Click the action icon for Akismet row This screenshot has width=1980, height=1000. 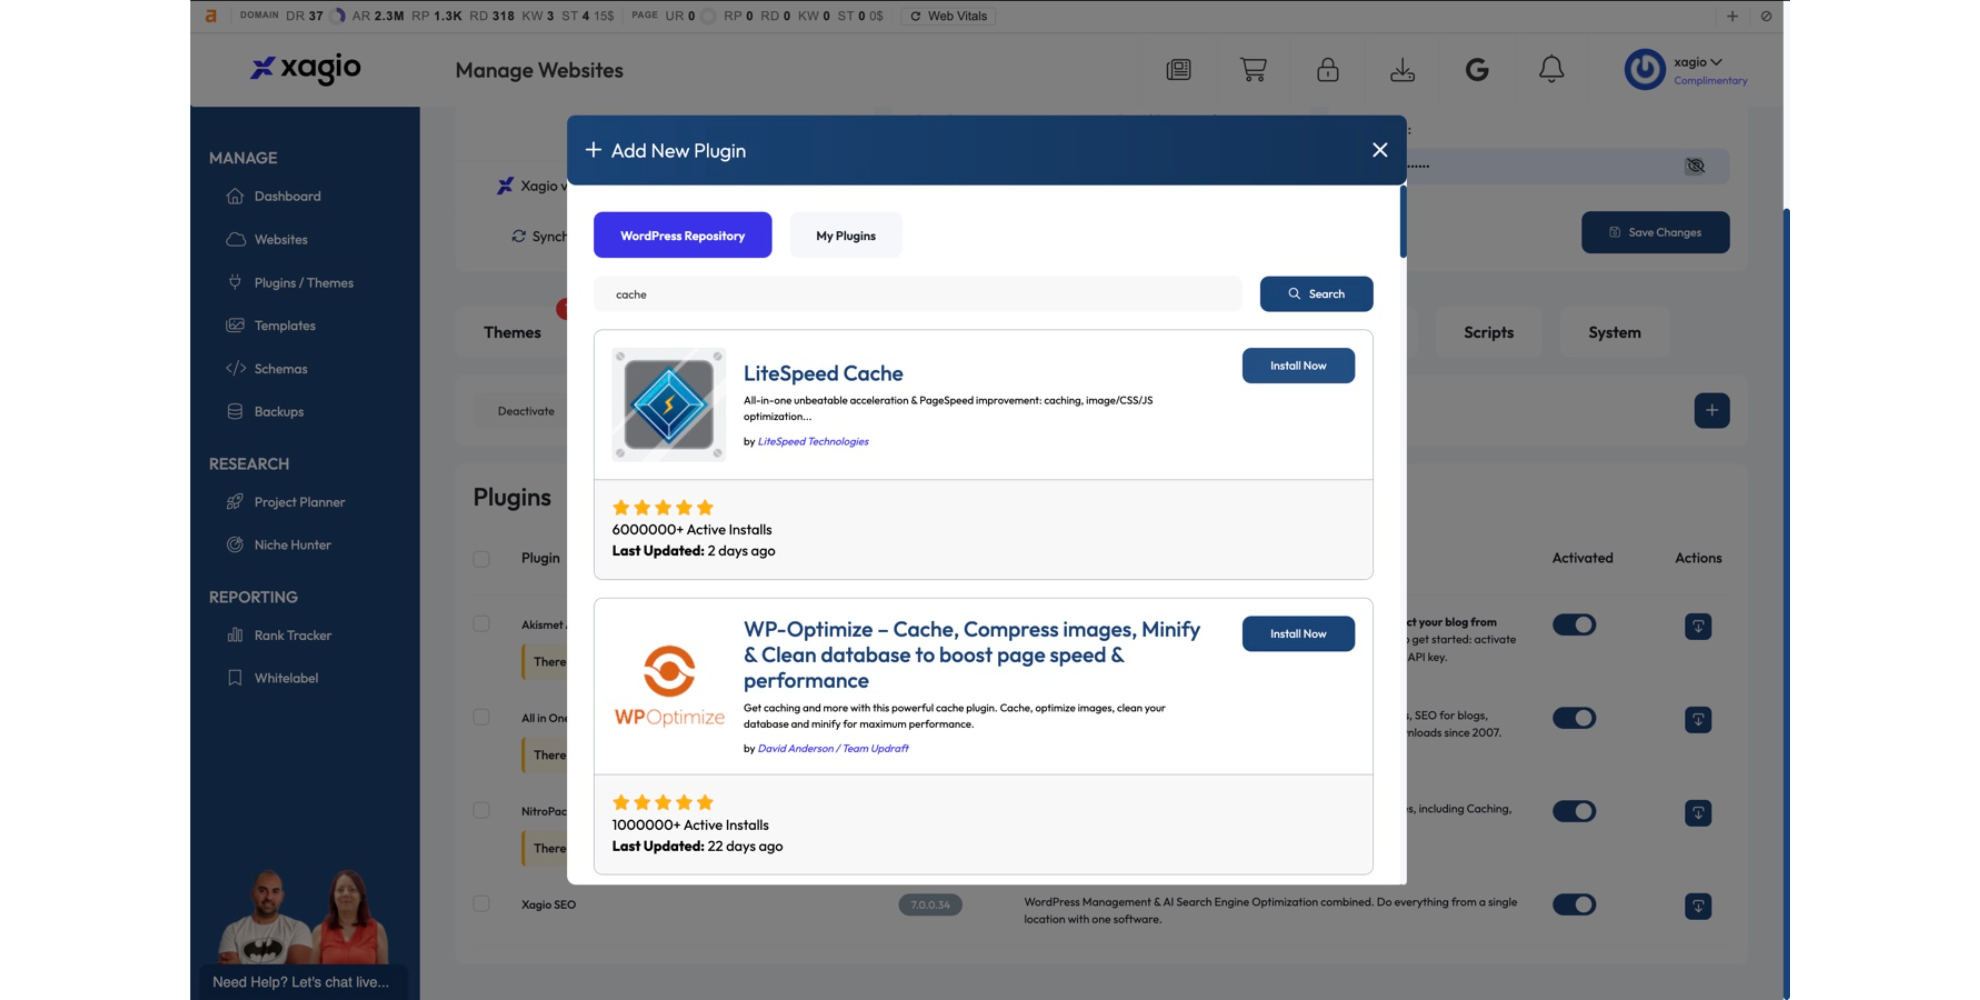coord(1697,626)
